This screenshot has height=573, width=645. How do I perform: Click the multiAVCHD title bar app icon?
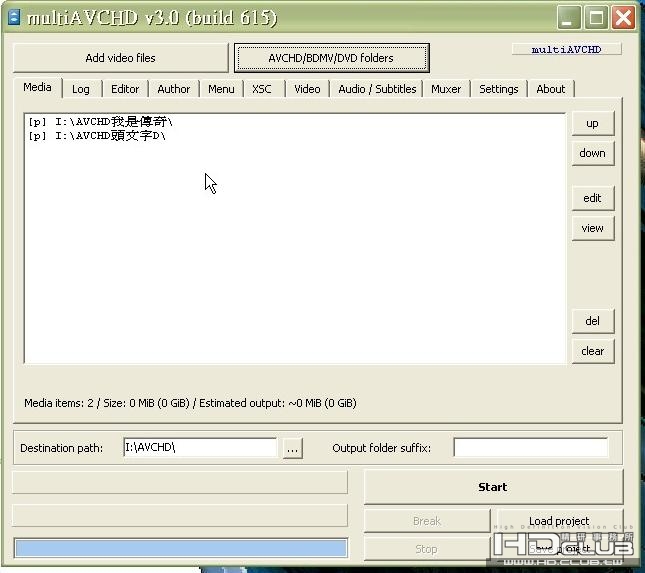[x=14, y=17]
